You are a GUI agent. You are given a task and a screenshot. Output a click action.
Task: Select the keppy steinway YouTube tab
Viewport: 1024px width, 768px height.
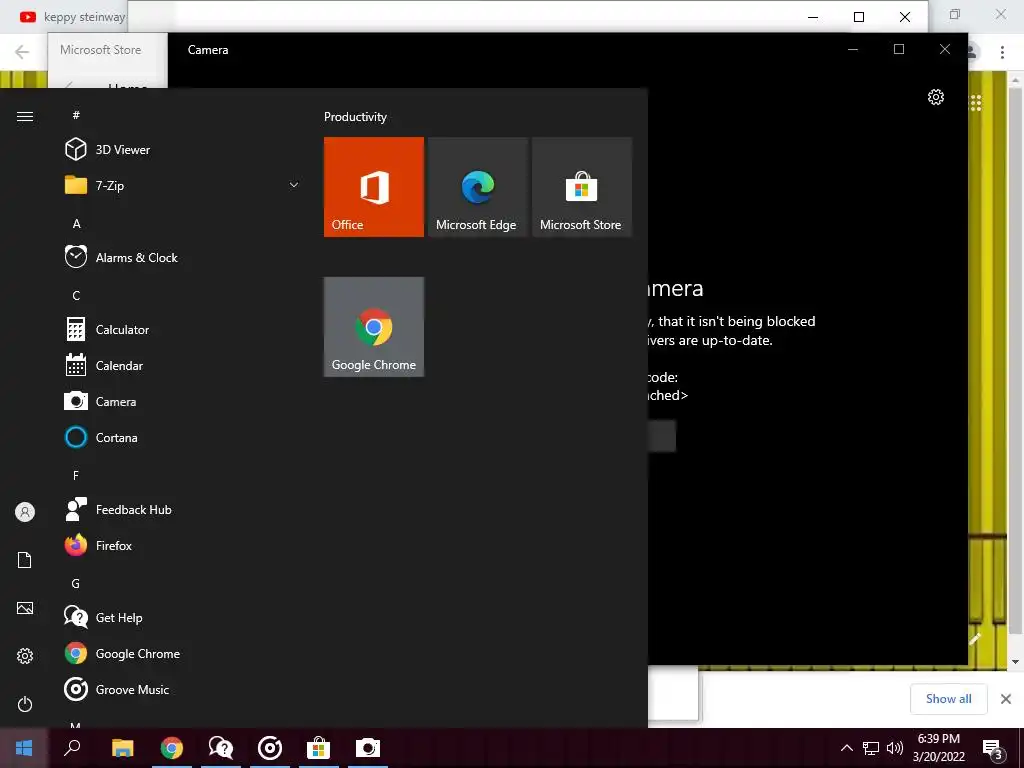tap(72, 17)
